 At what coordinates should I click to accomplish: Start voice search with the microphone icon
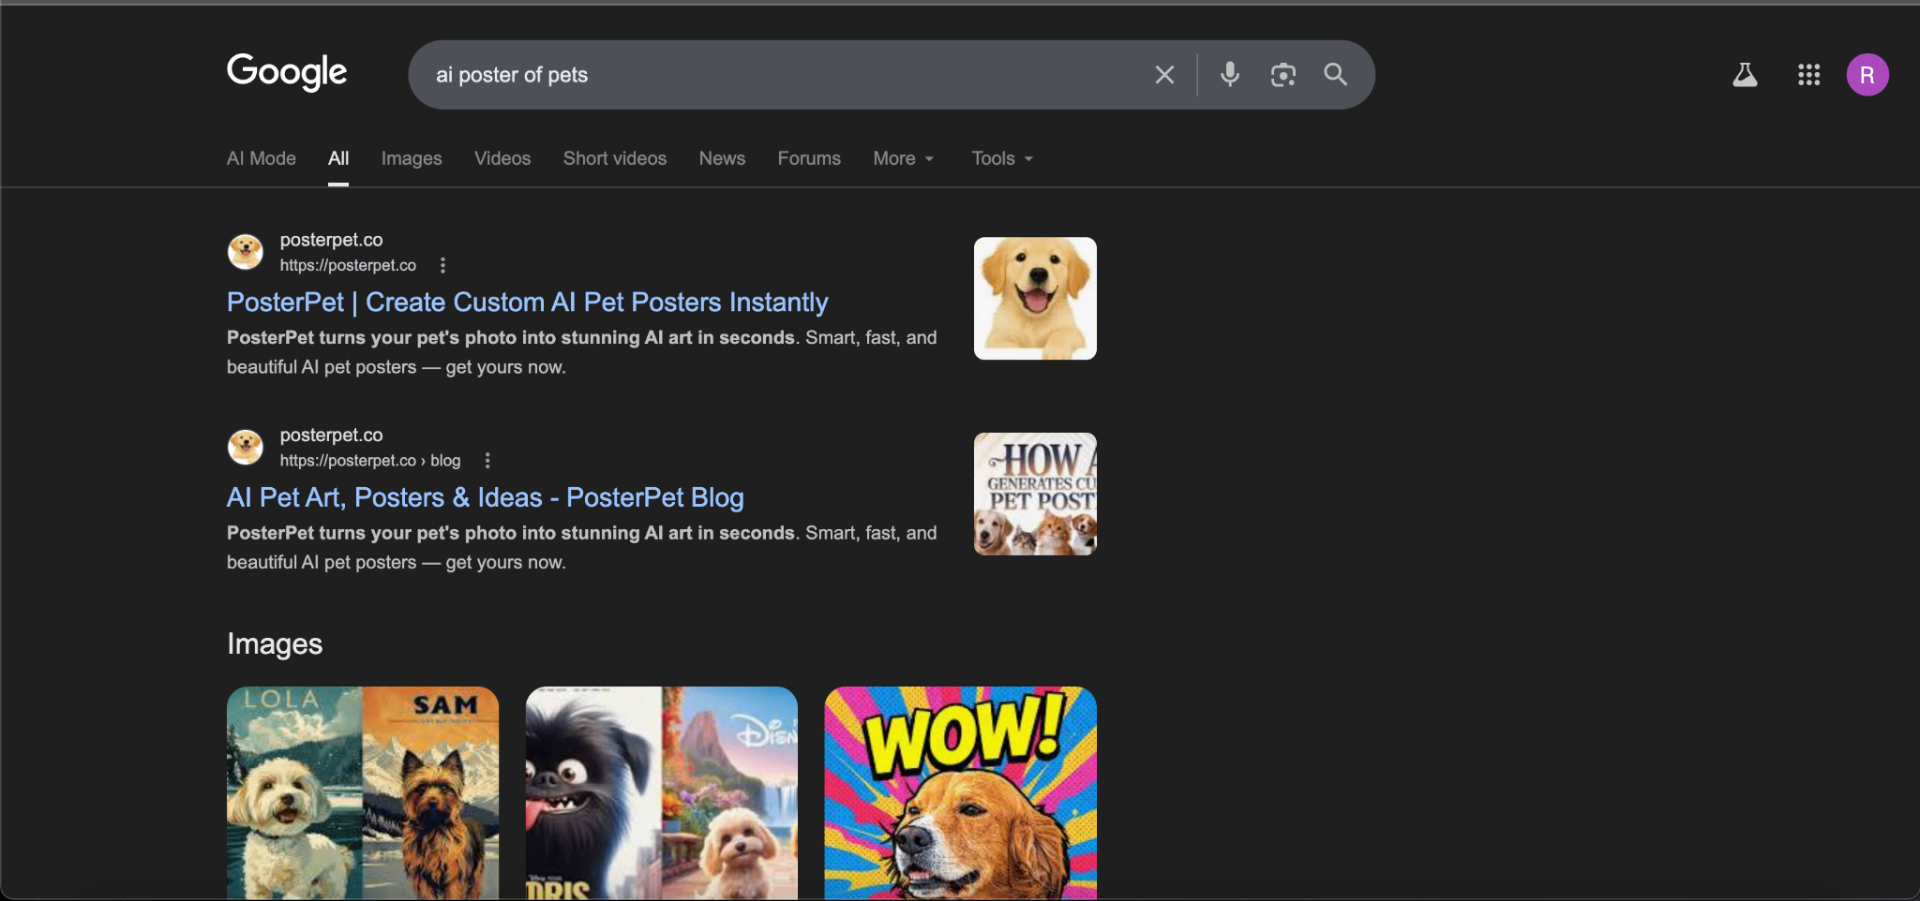[x=1230, y=74]
